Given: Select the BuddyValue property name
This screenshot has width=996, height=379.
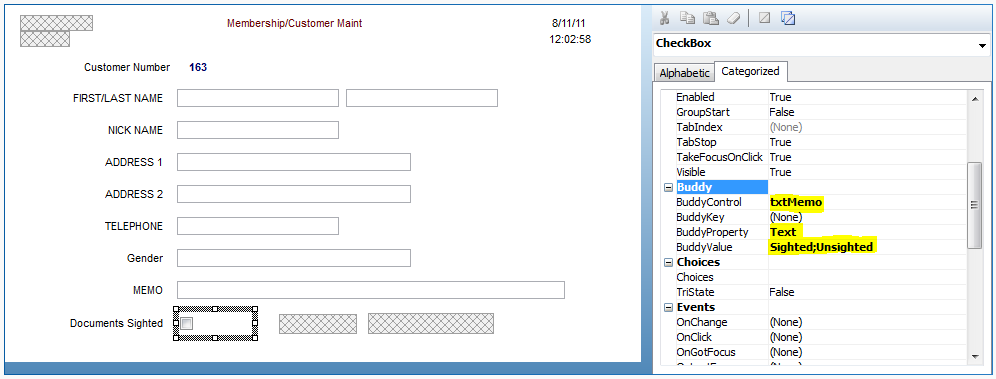Looking at the screenshot, I should click(704, 247).
